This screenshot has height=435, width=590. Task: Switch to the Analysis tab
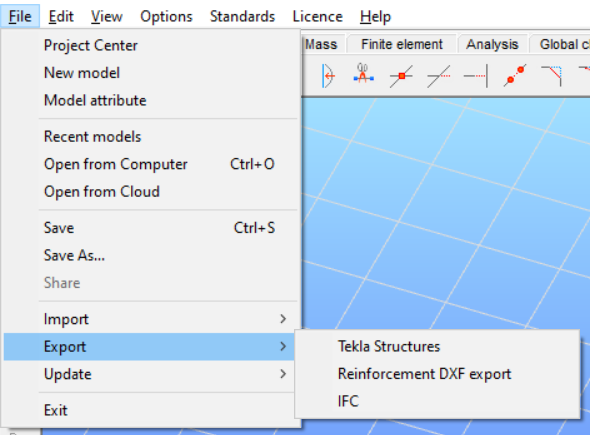point(492,44)
